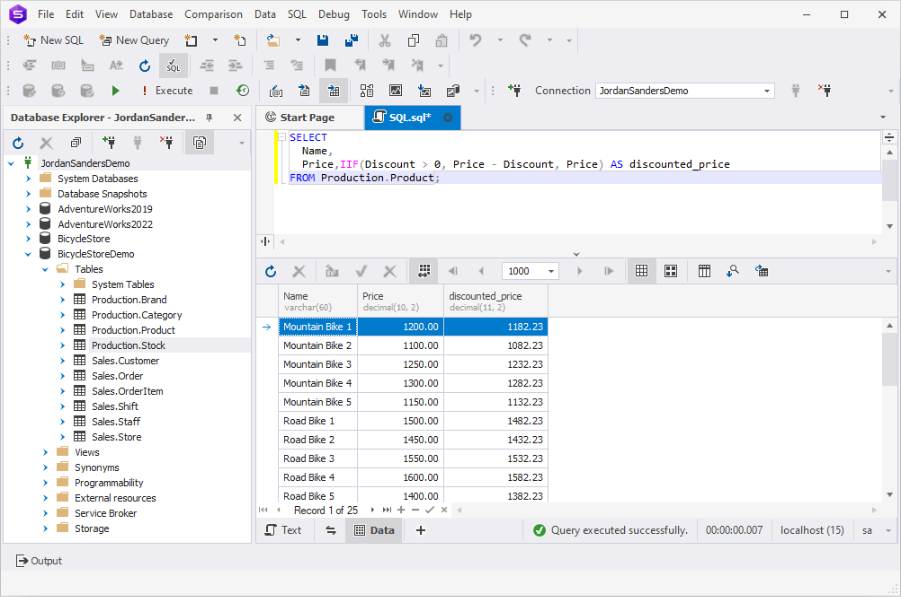
Task: Click the SQL checkmark icon in the toolbar
Action: (173, 66)
